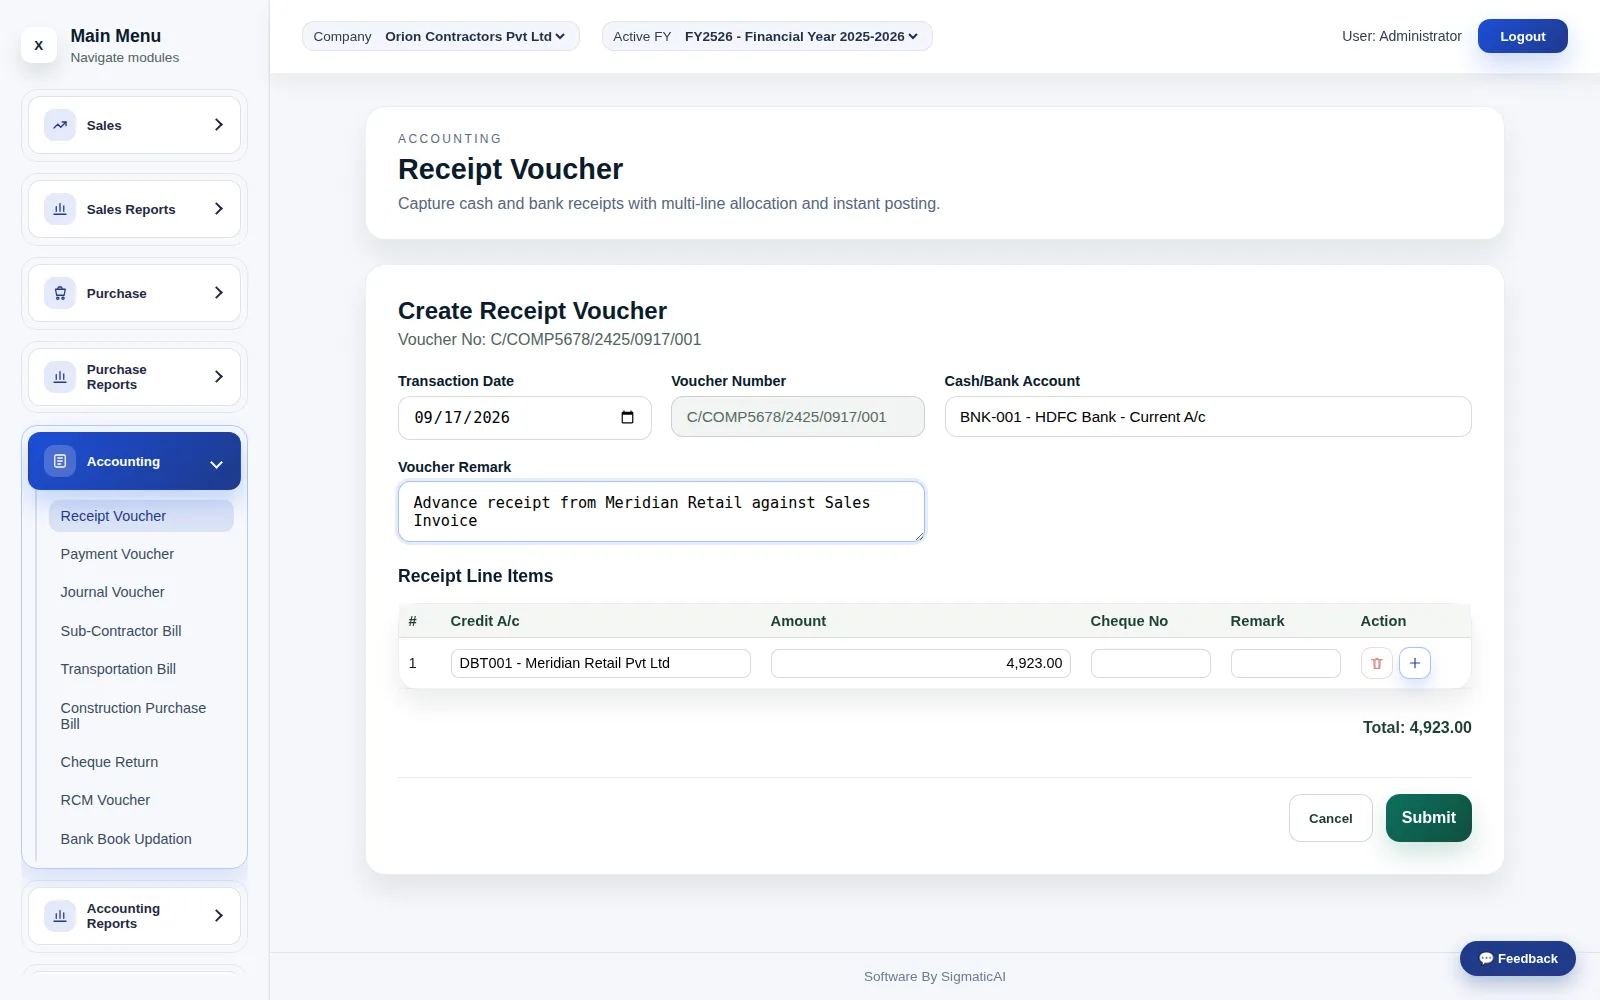Click the Transaction Date field
The width and height of the screenshot is (1600, 1000).
tap(524, 418)
